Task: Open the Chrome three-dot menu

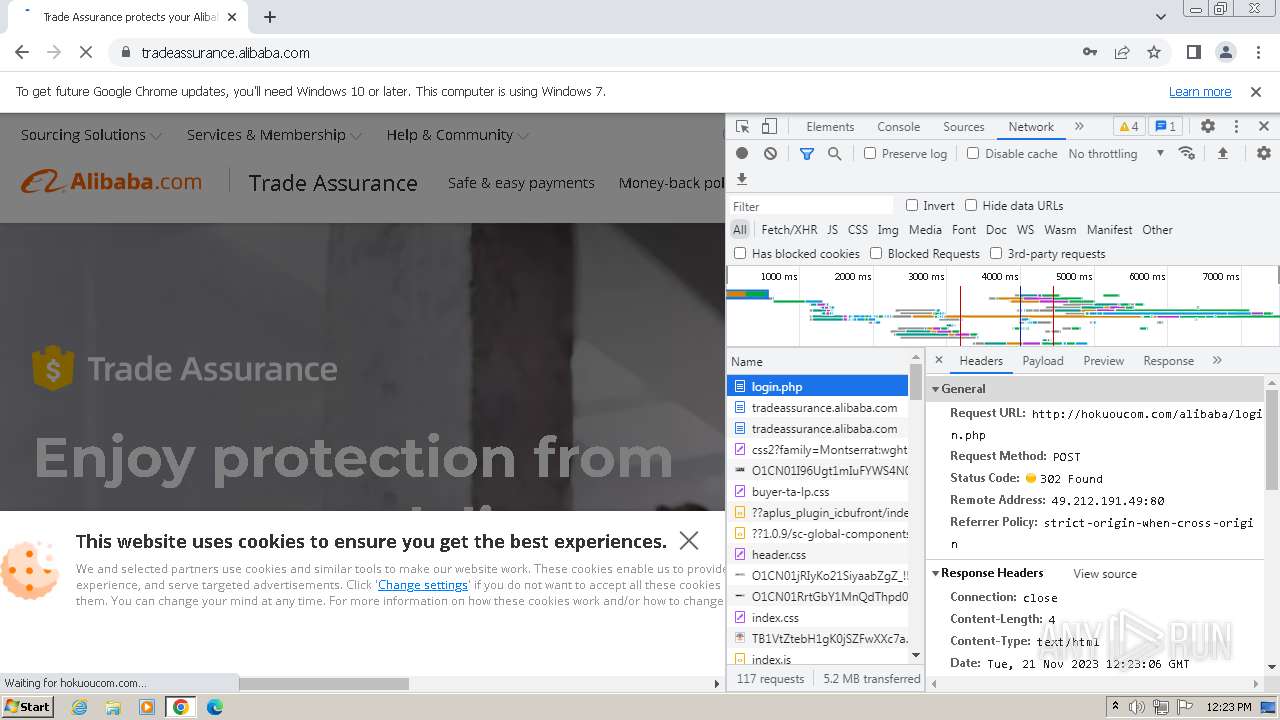Action: [x=1257, y=52]
